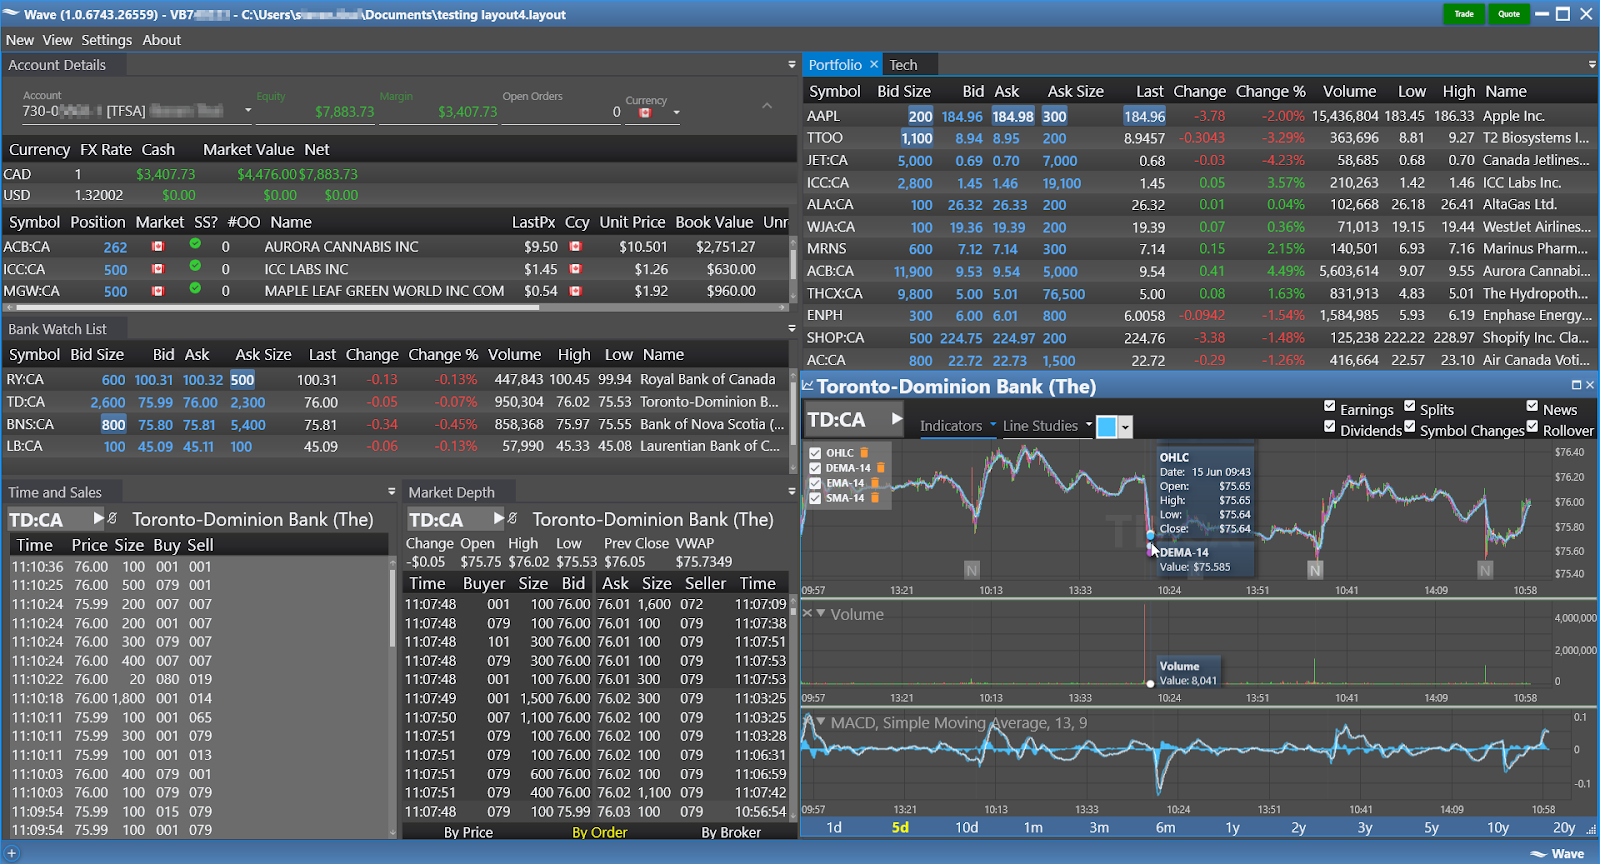Click the Canadian flag market icon for MGW:CA

(158, 291)
